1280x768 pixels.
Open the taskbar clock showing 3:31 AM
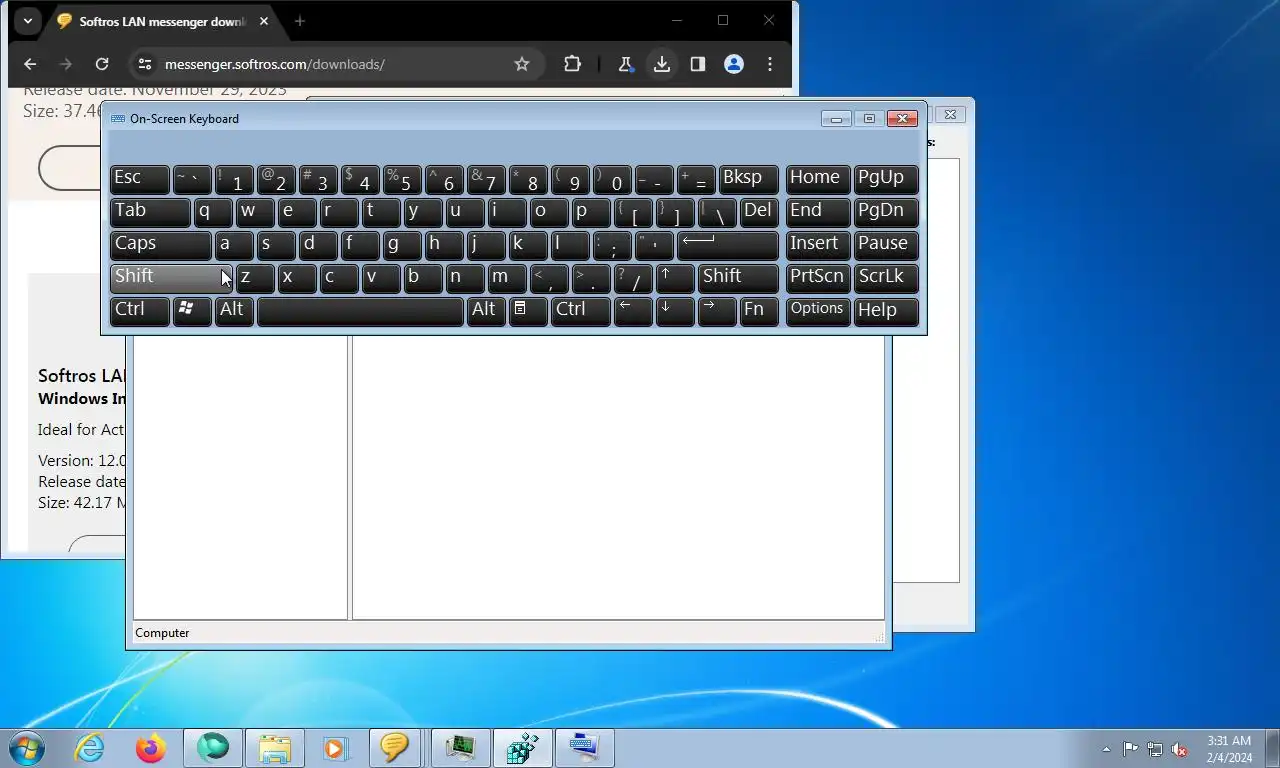(1229, 749)
